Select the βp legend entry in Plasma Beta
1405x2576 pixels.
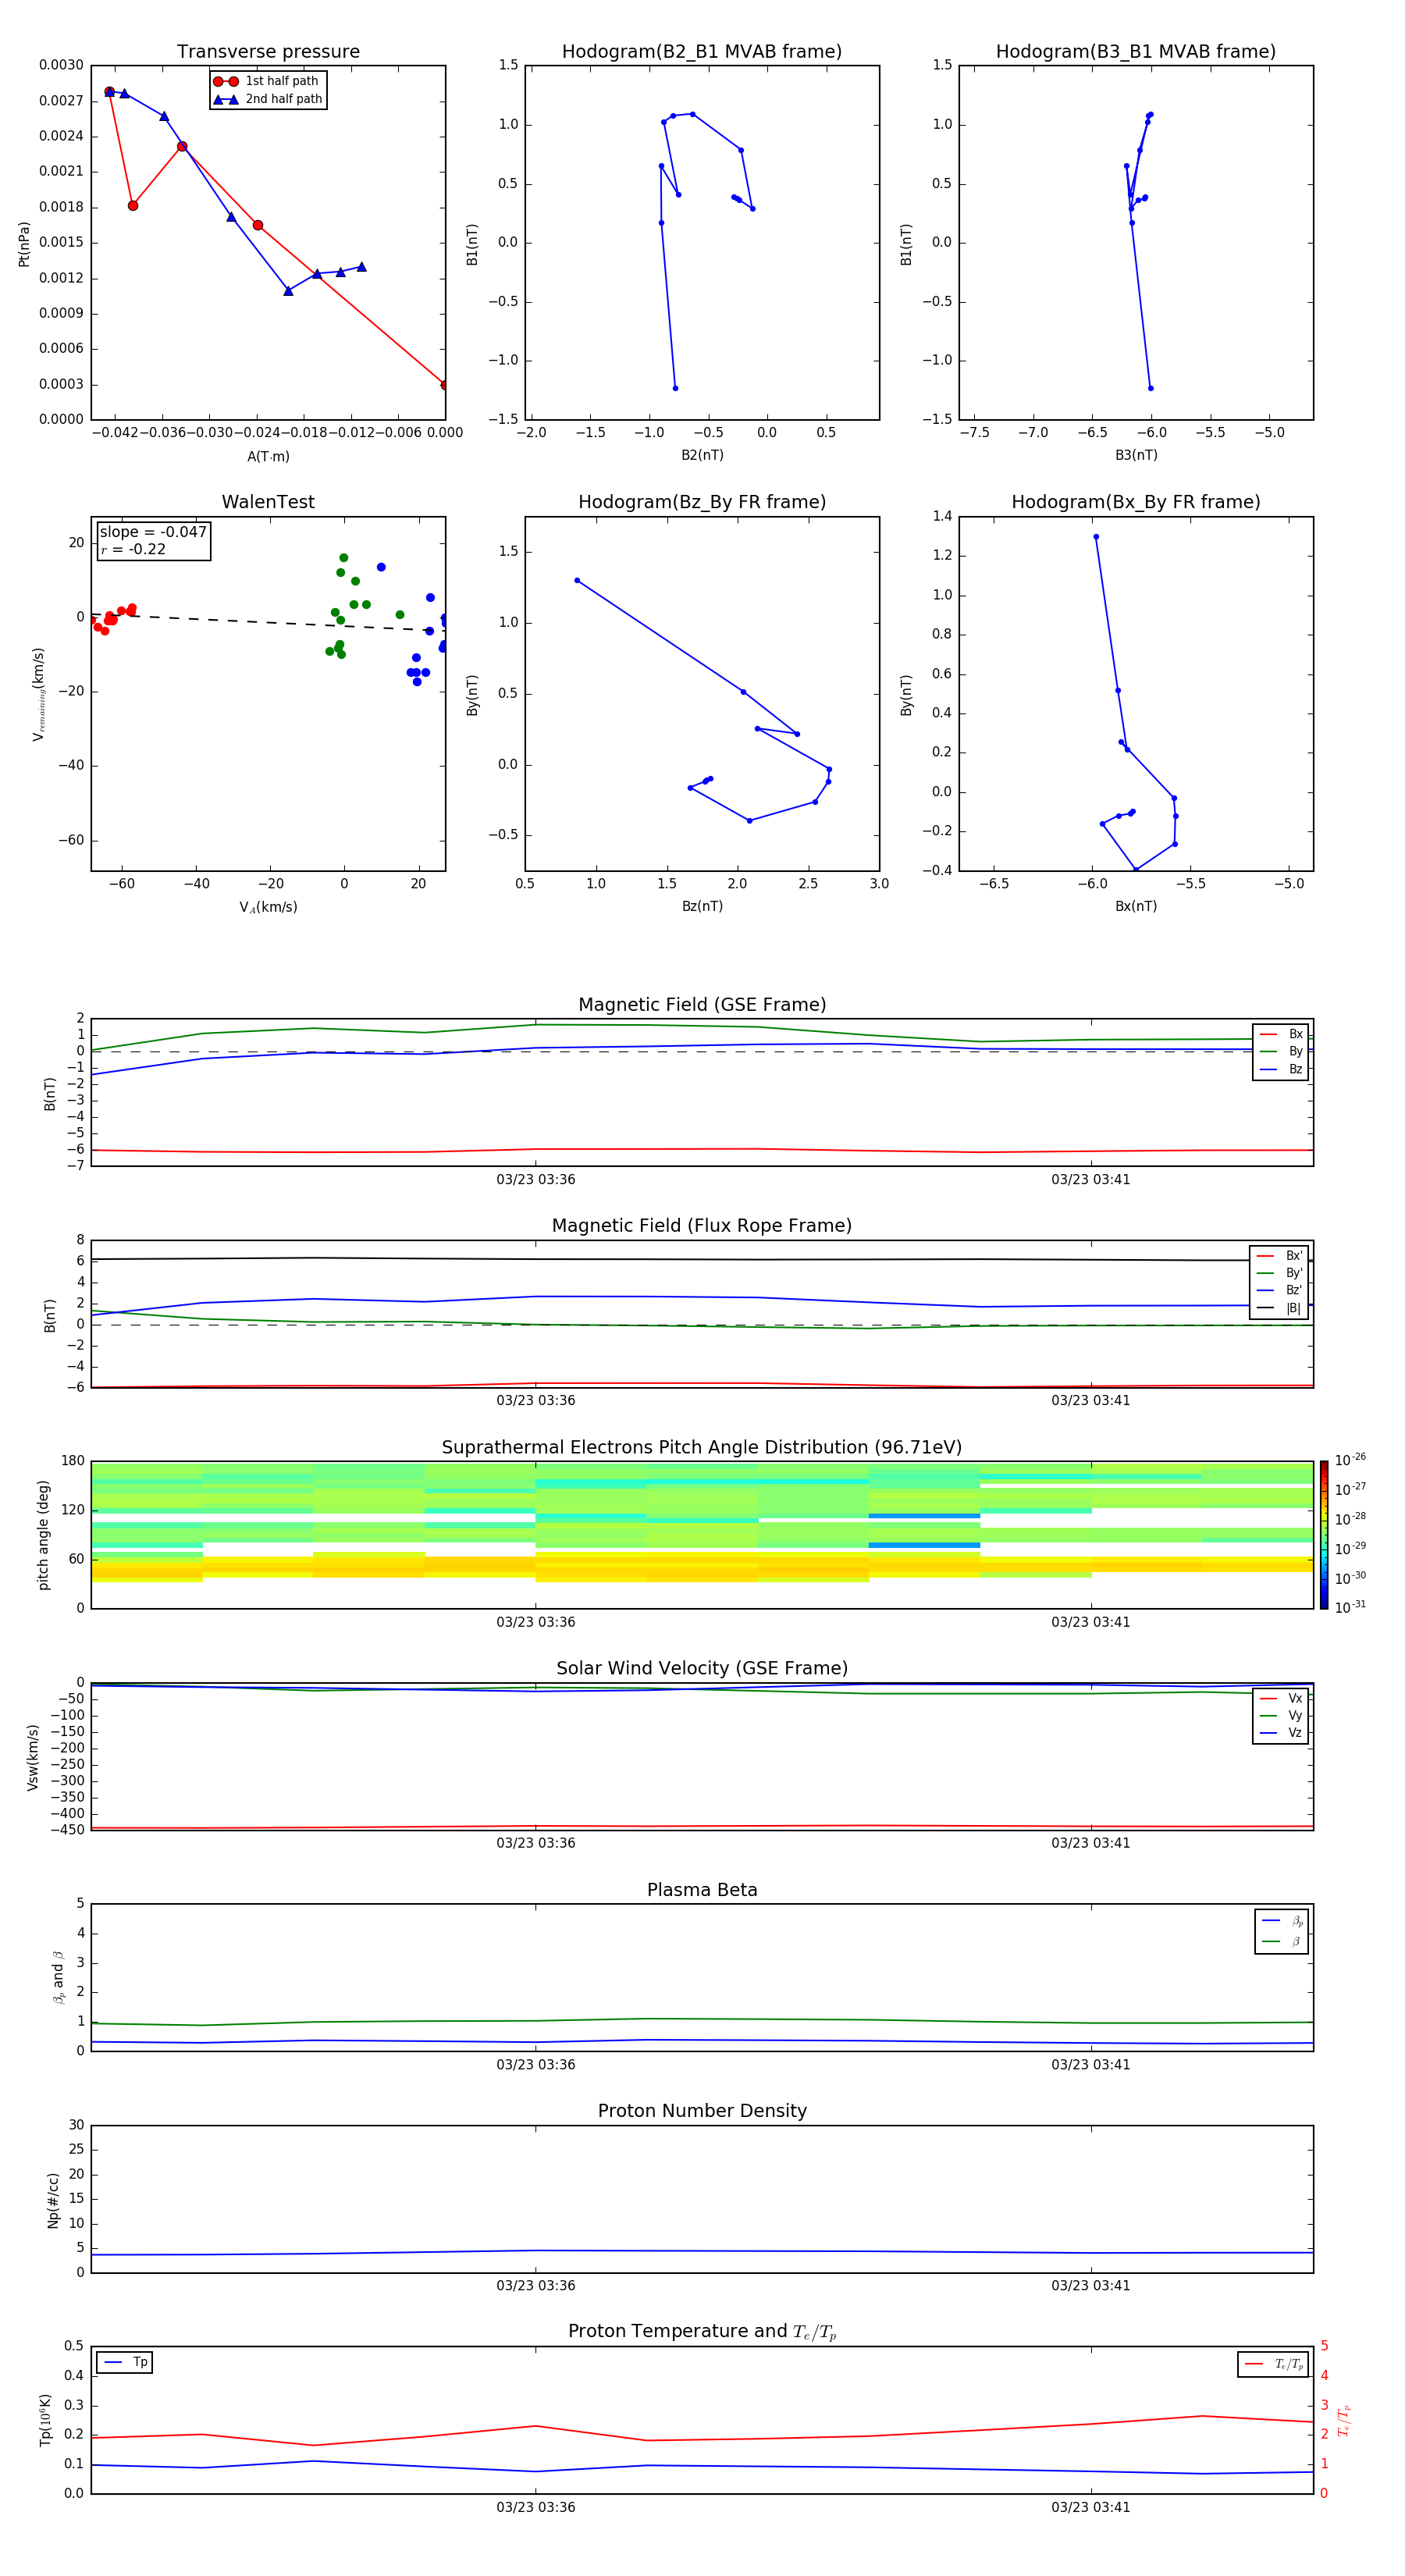point(1282,1920)
